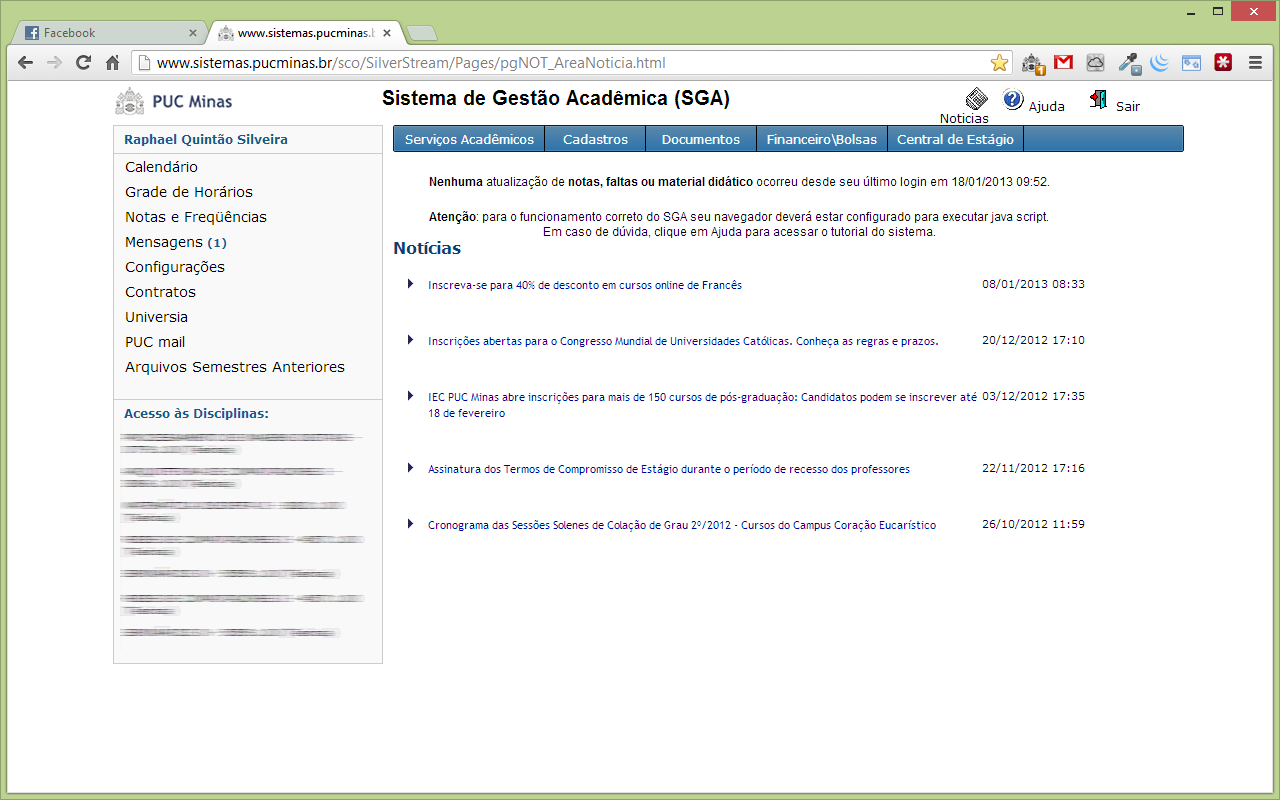Close the sistemas.pucminas tab
Image resolution: width=1280 pixels, height=800 pixels.
[x=386, y=33]
